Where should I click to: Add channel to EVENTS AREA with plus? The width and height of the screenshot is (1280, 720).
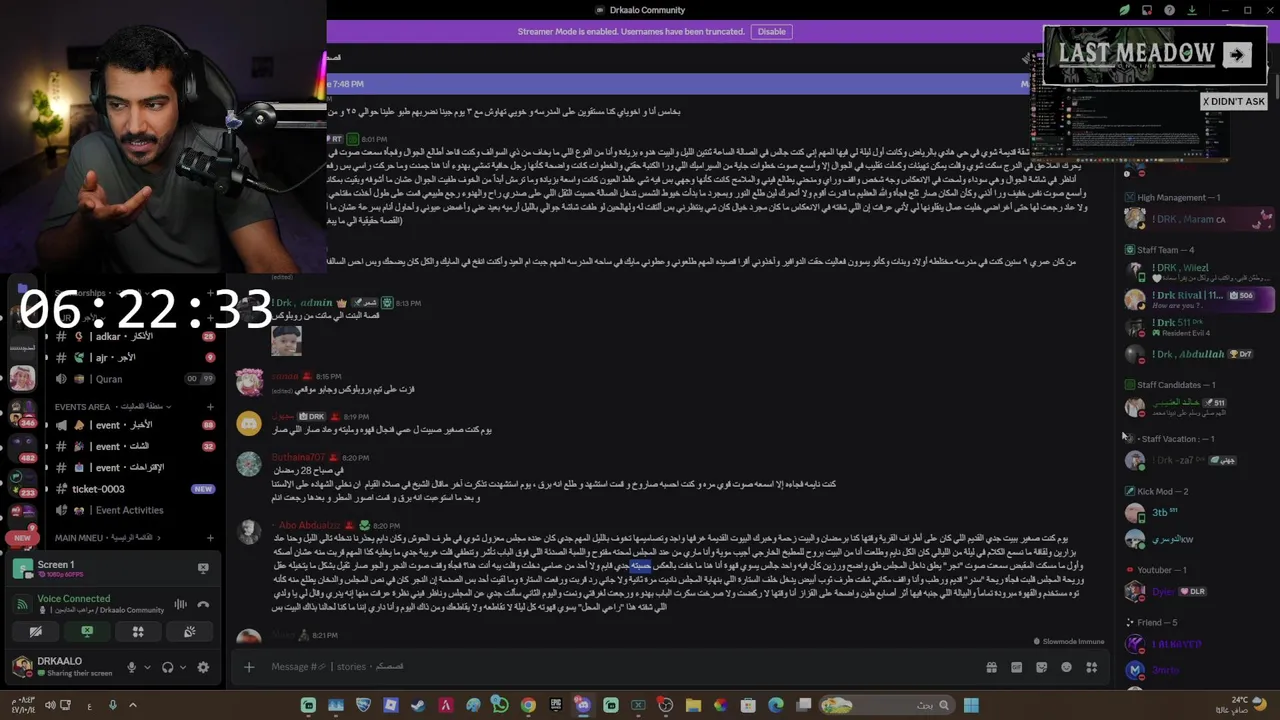coord(210,407)
